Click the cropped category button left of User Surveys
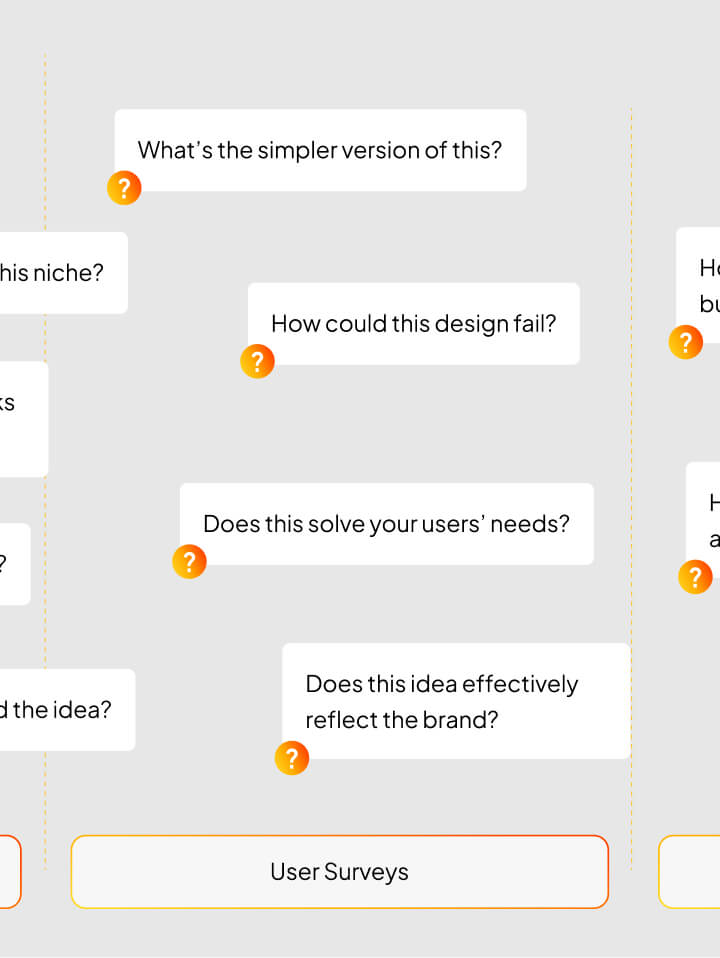Screen dimensions: 720x958 (x=9, y=871)
